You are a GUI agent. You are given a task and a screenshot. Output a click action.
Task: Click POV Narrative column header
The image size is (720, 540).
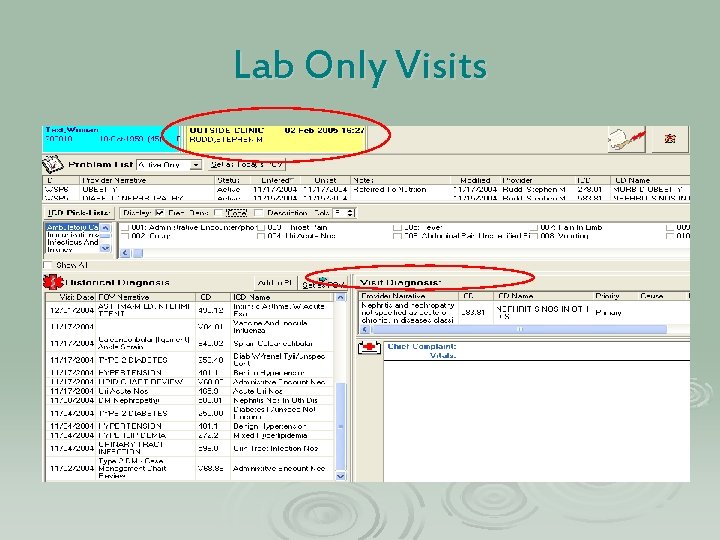coord(146,297)
